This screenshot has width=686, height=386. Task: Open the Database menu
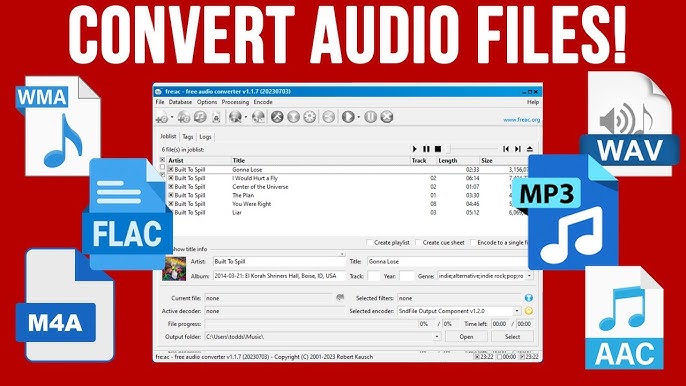(180, 102)
